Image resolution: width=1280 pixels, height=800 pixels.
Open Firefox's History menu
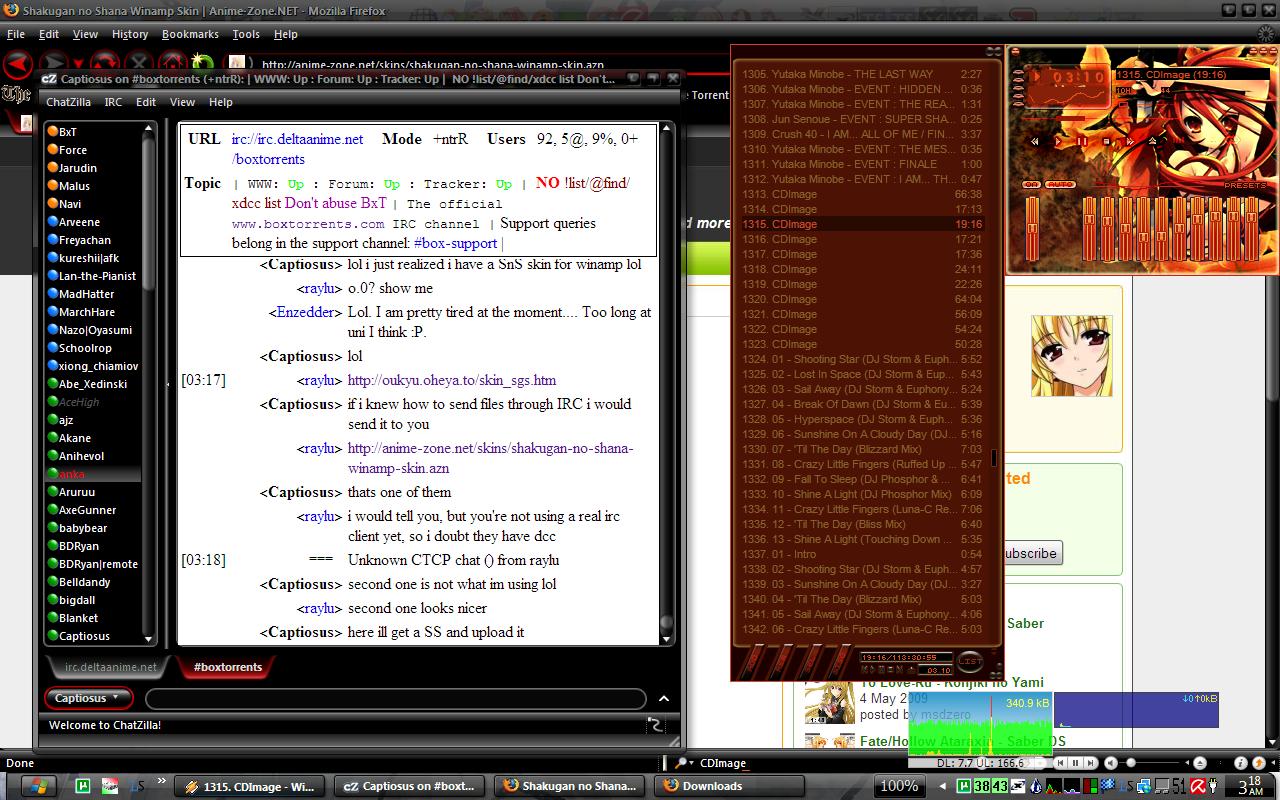pyautogui.click(x=130, y=34)
